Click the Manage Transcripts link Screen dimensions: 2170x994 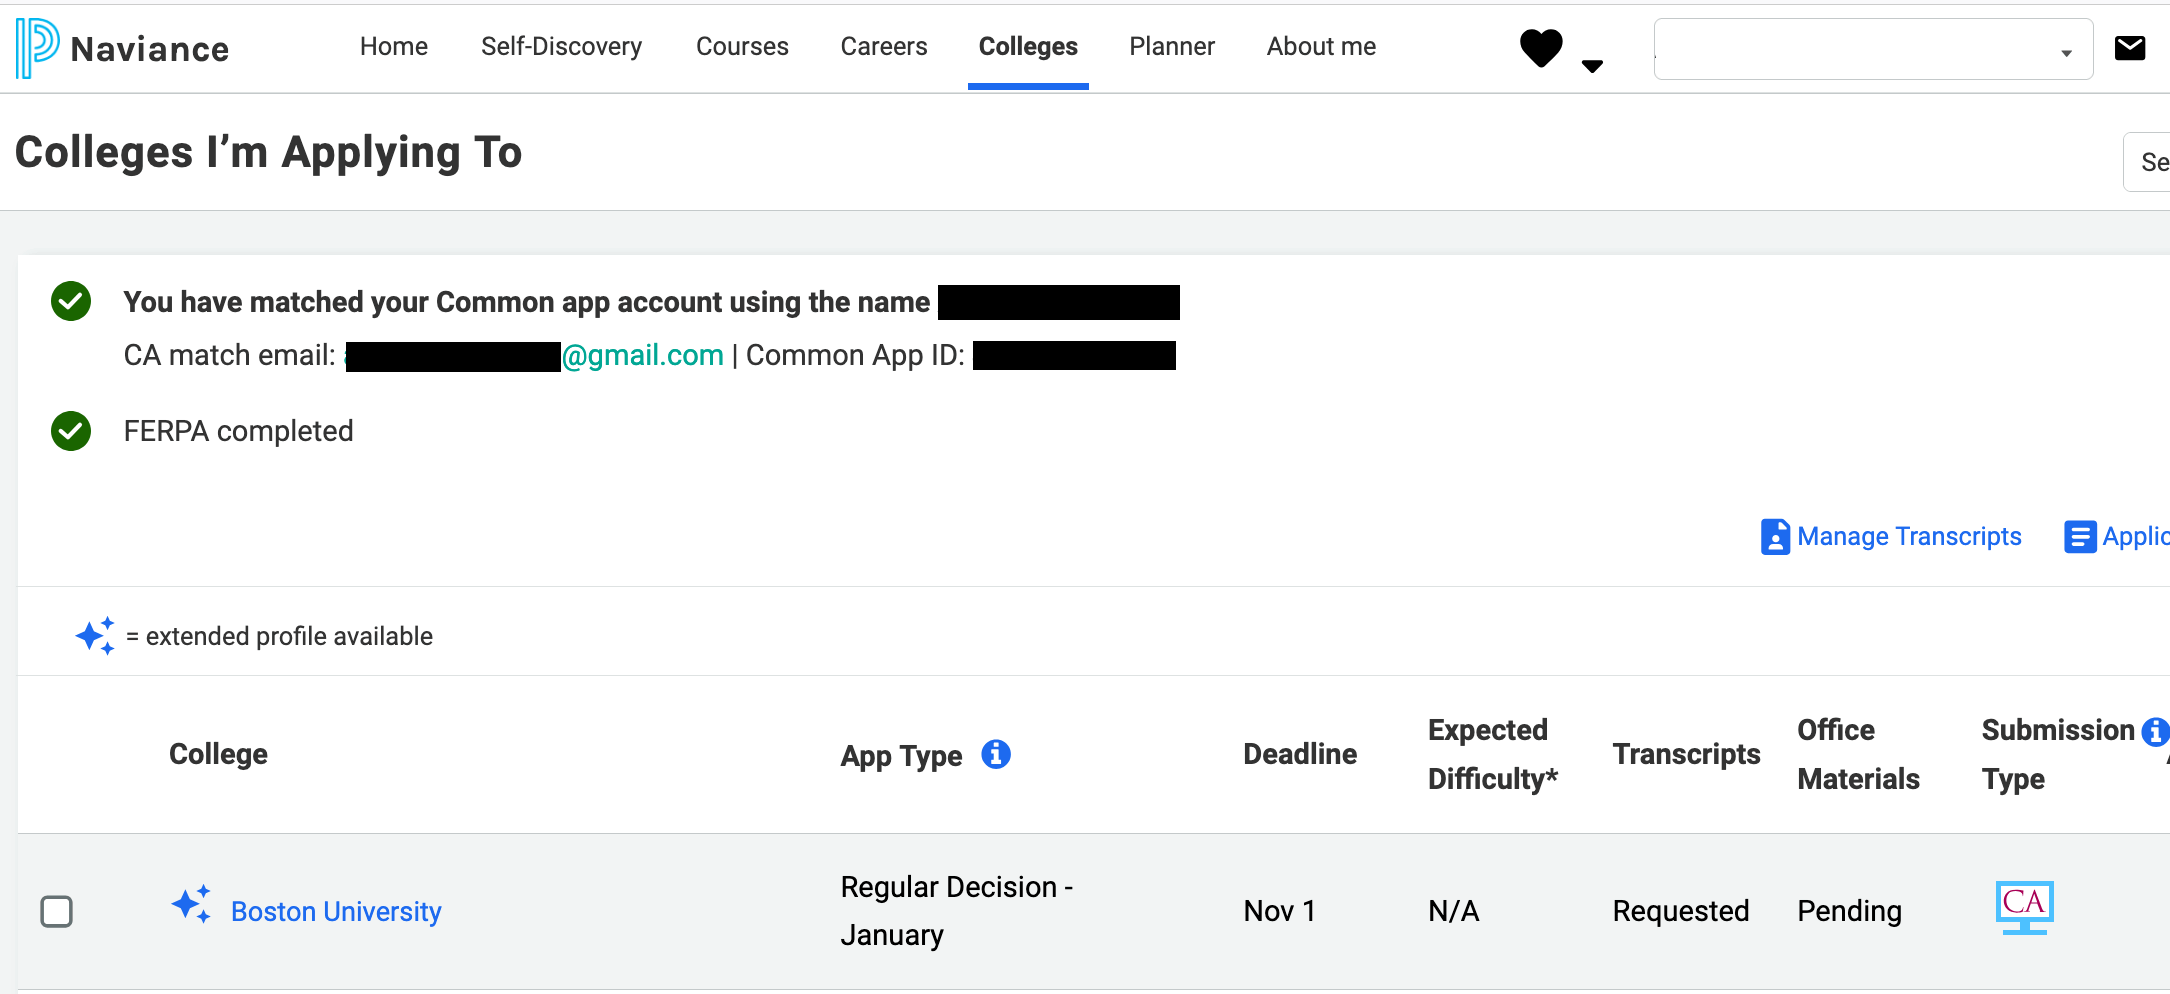coord(1909,537)
